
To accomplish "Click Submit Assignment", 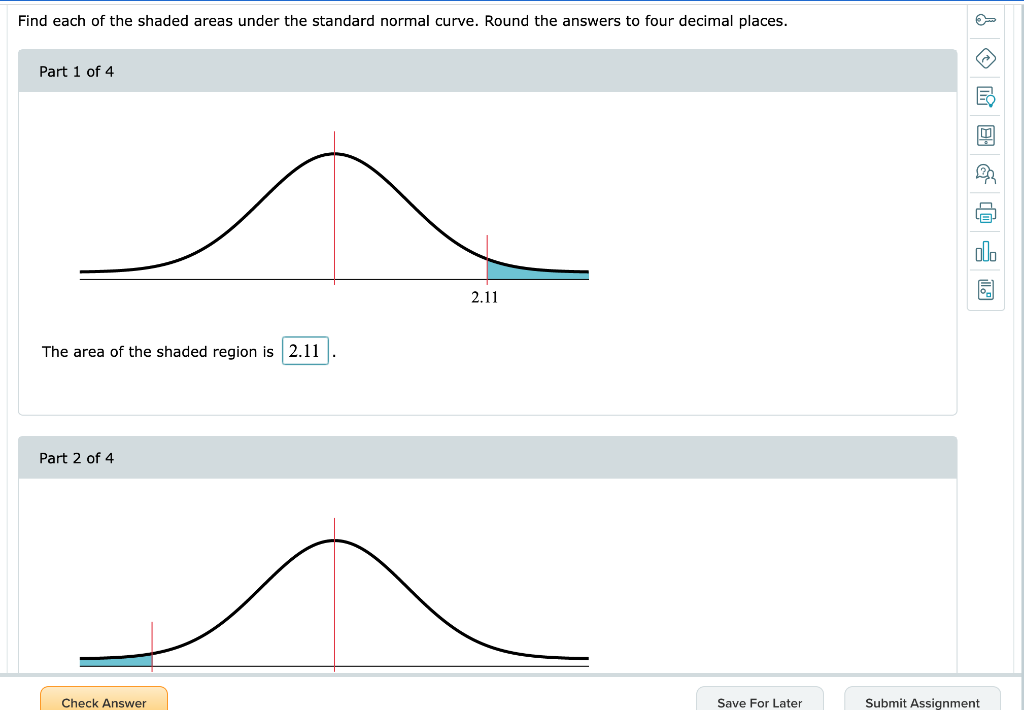I will 921,703.
